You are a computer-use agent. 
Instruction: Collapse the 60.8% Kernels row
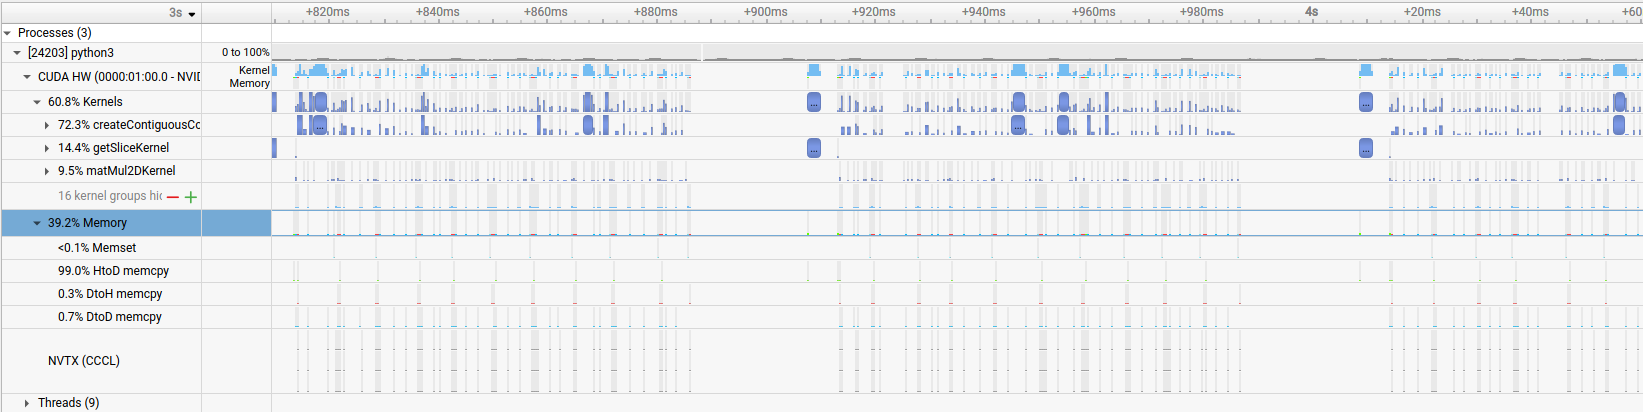point(37,102)
